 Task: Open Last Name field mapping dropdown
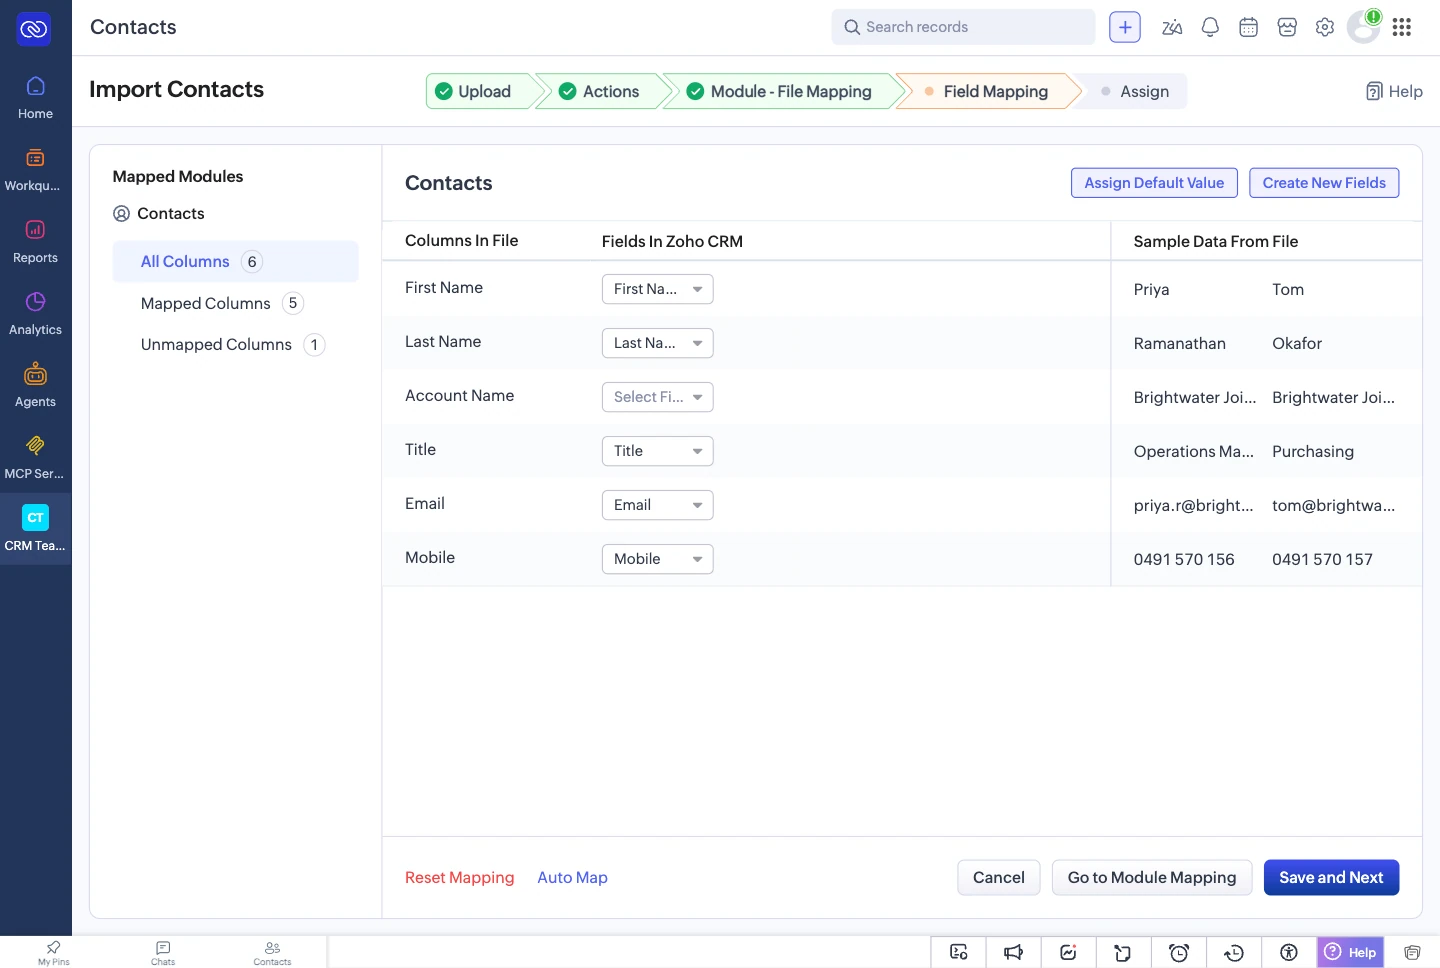click(657, 343)
